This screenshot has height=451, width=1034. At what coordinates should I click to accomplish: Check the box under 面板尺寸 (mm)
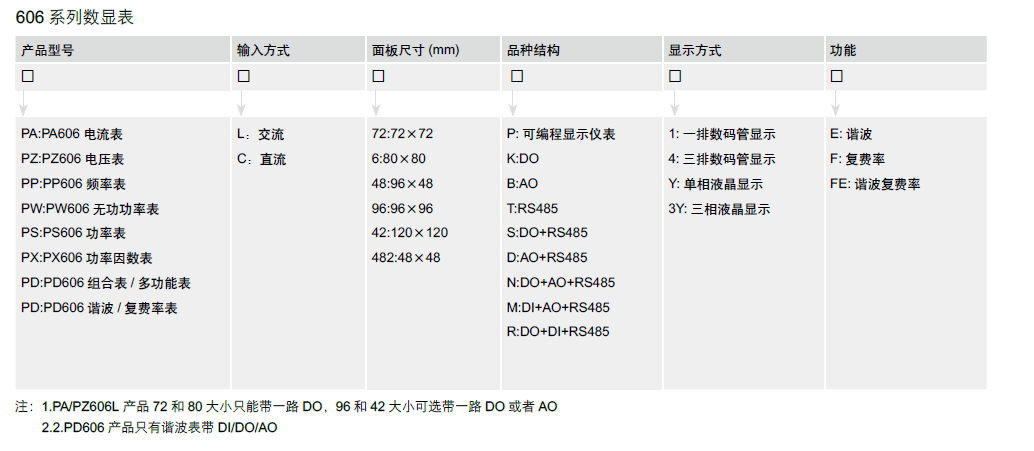(x=378, y=76)
